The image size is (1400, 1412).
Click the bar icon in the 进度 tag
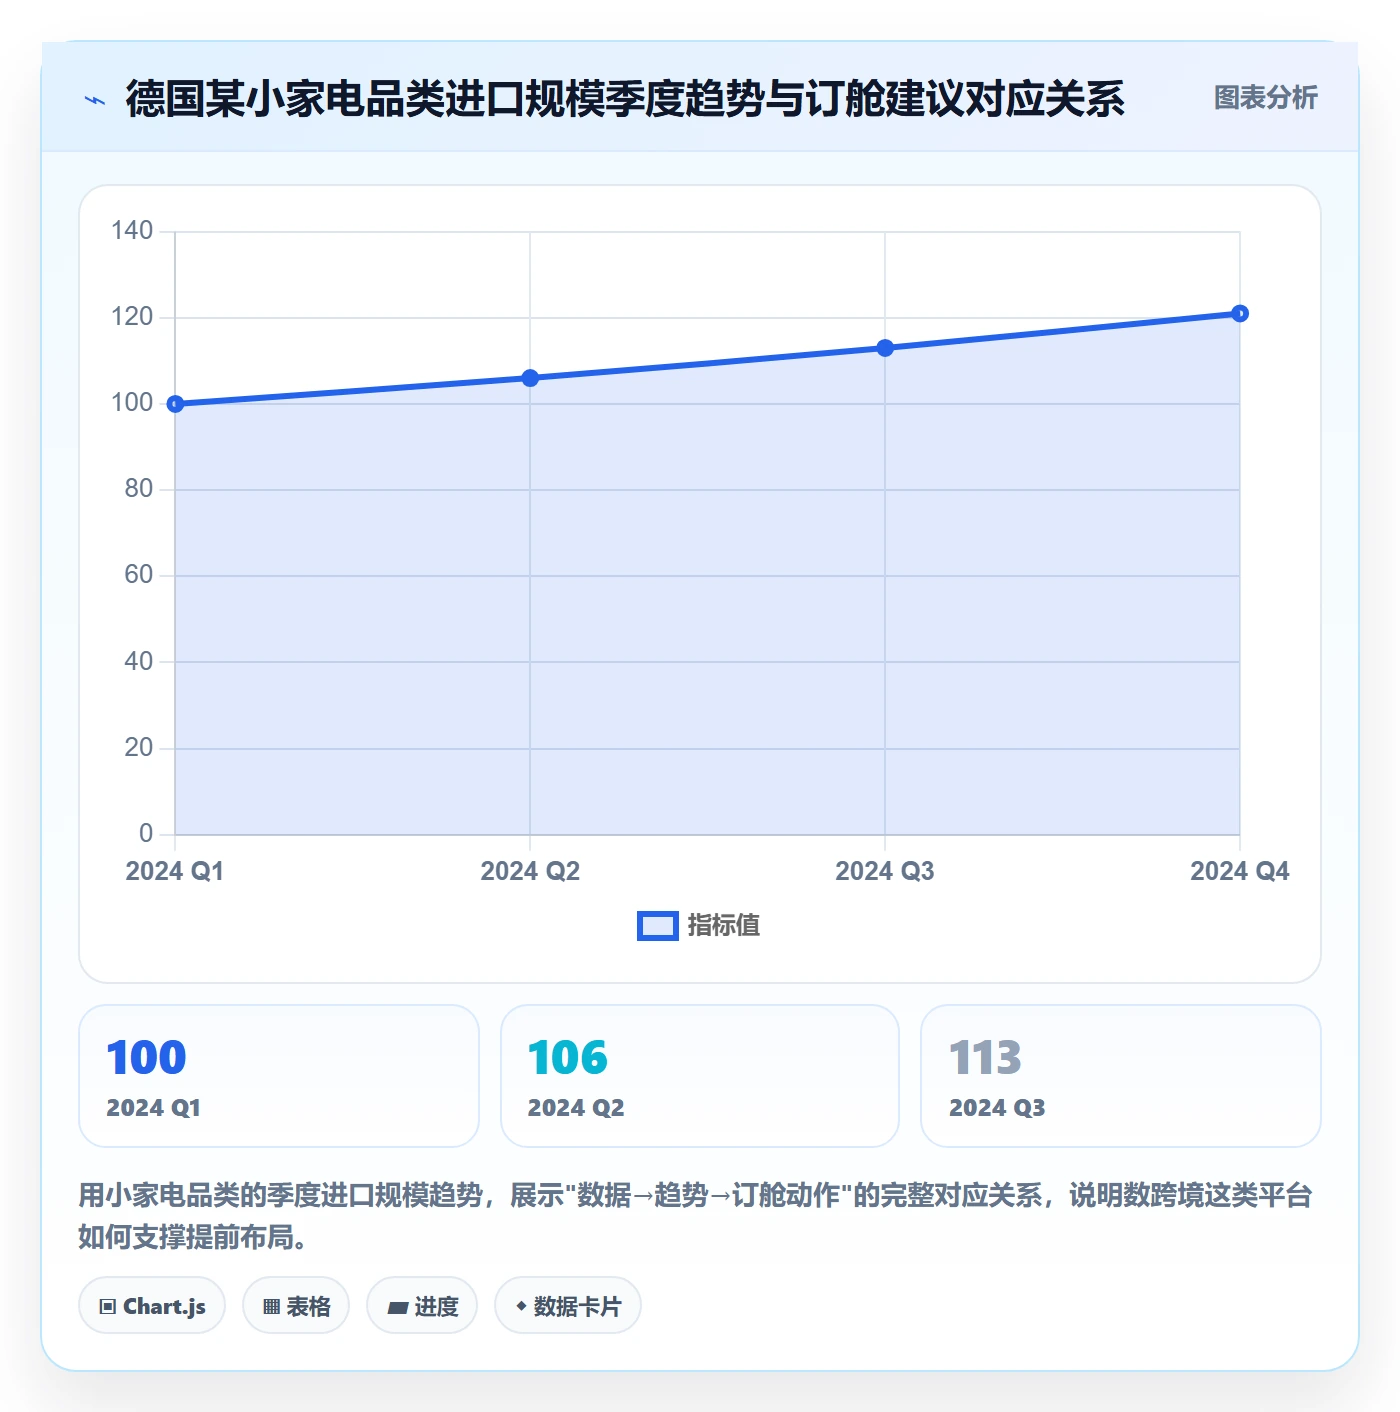pos(398,1307)
